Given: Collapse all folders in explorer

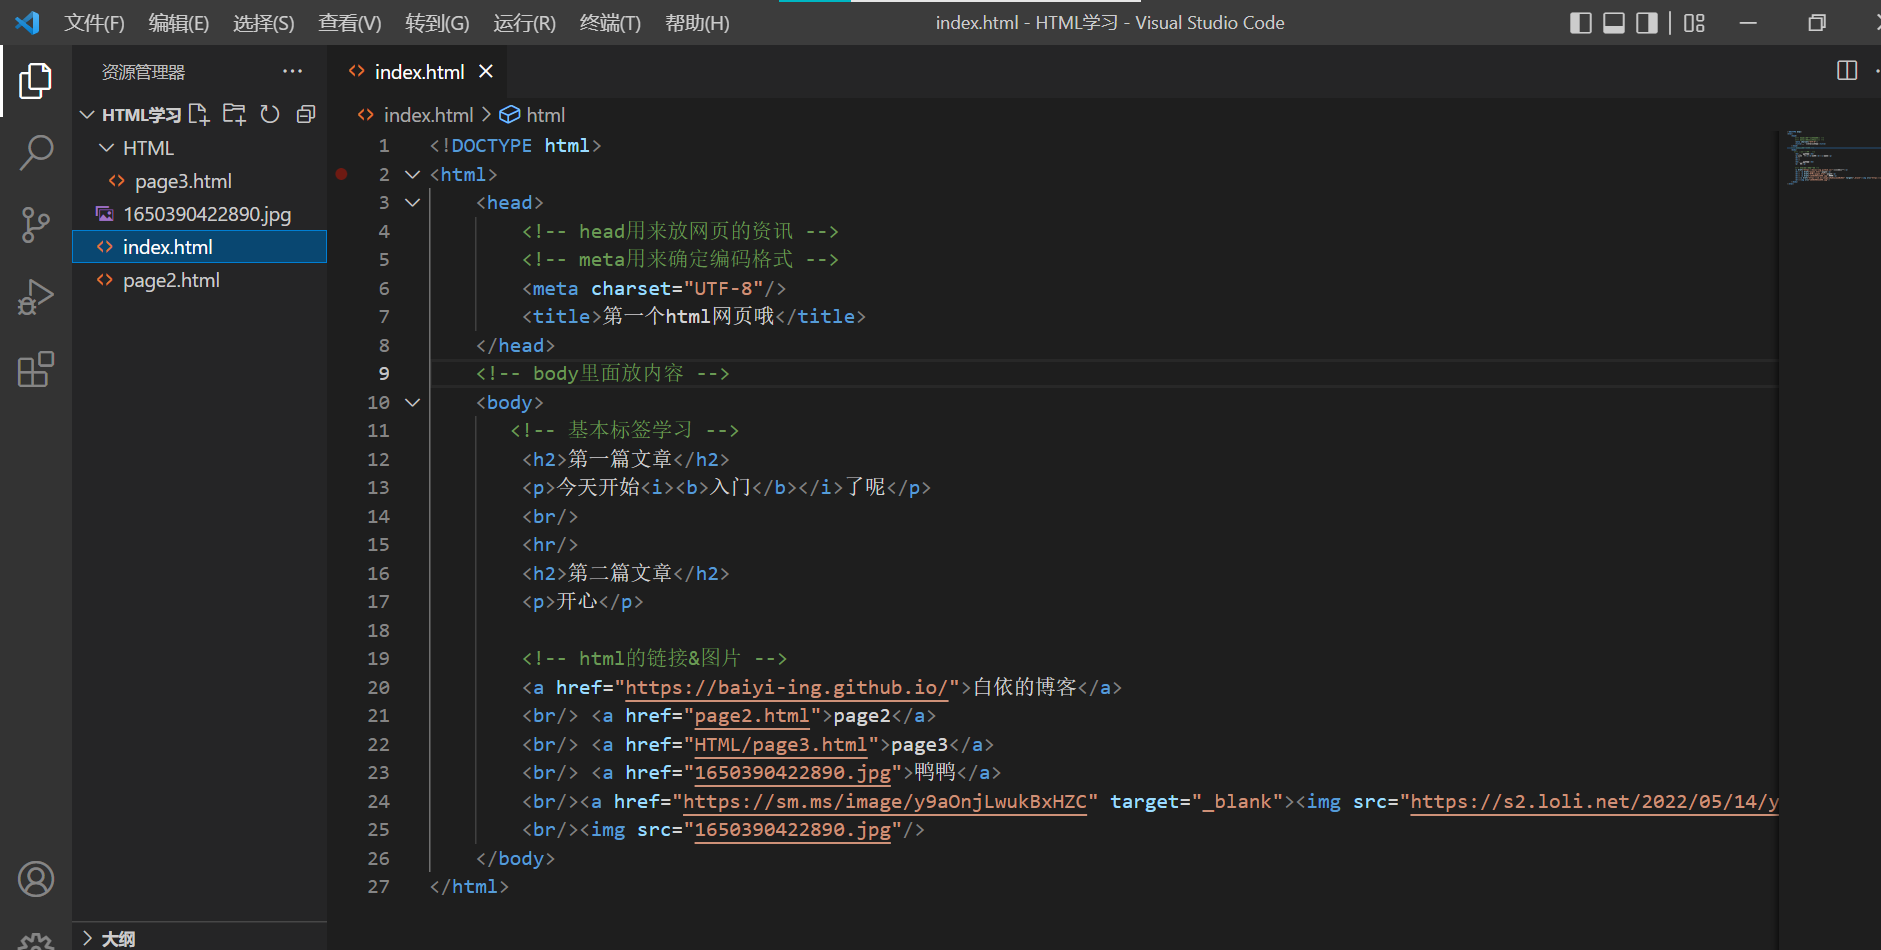Looking at the screenshot, I should [306, 114].
